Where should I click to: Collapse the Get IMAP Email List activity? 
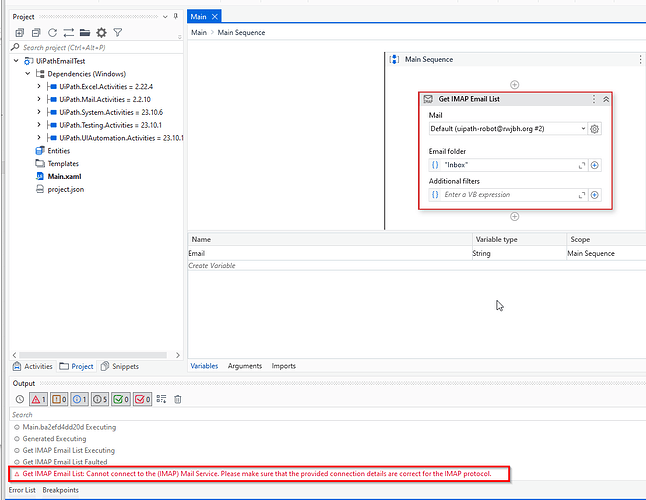[606, 99]
